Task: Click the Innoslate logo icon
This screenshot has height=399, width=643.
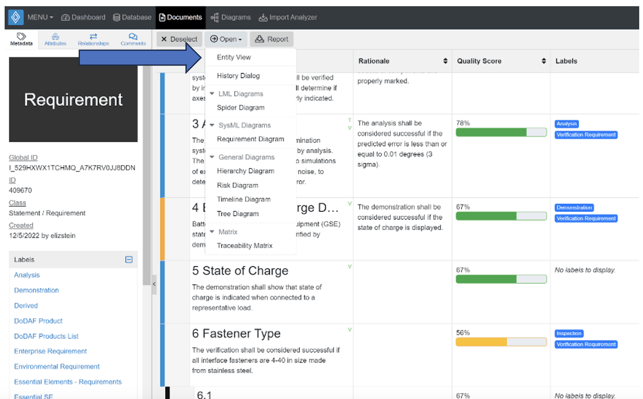Action: coord(16,17)
